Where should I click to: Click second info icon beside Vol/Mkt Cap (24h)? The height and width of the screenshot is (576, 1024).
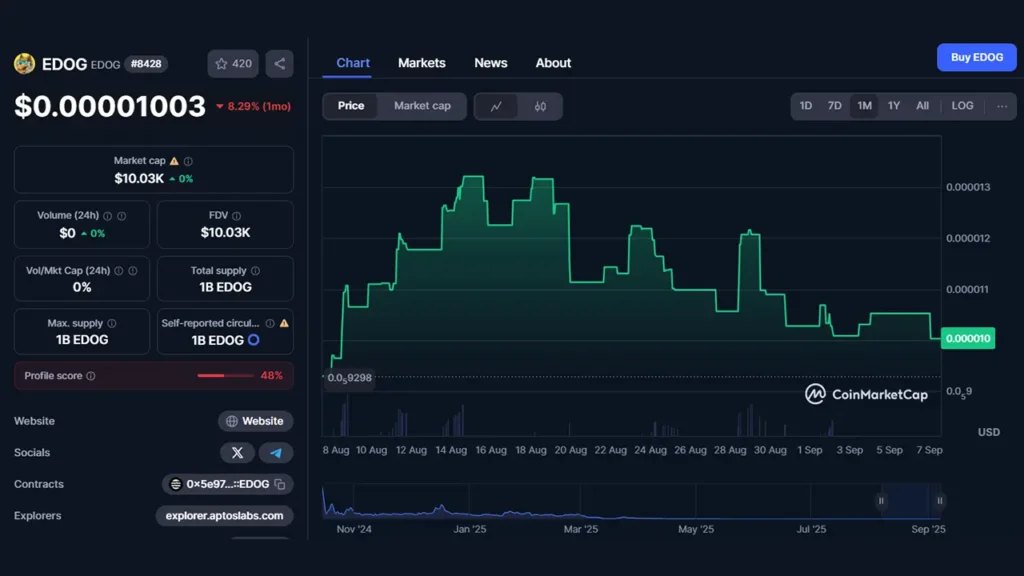133,270
